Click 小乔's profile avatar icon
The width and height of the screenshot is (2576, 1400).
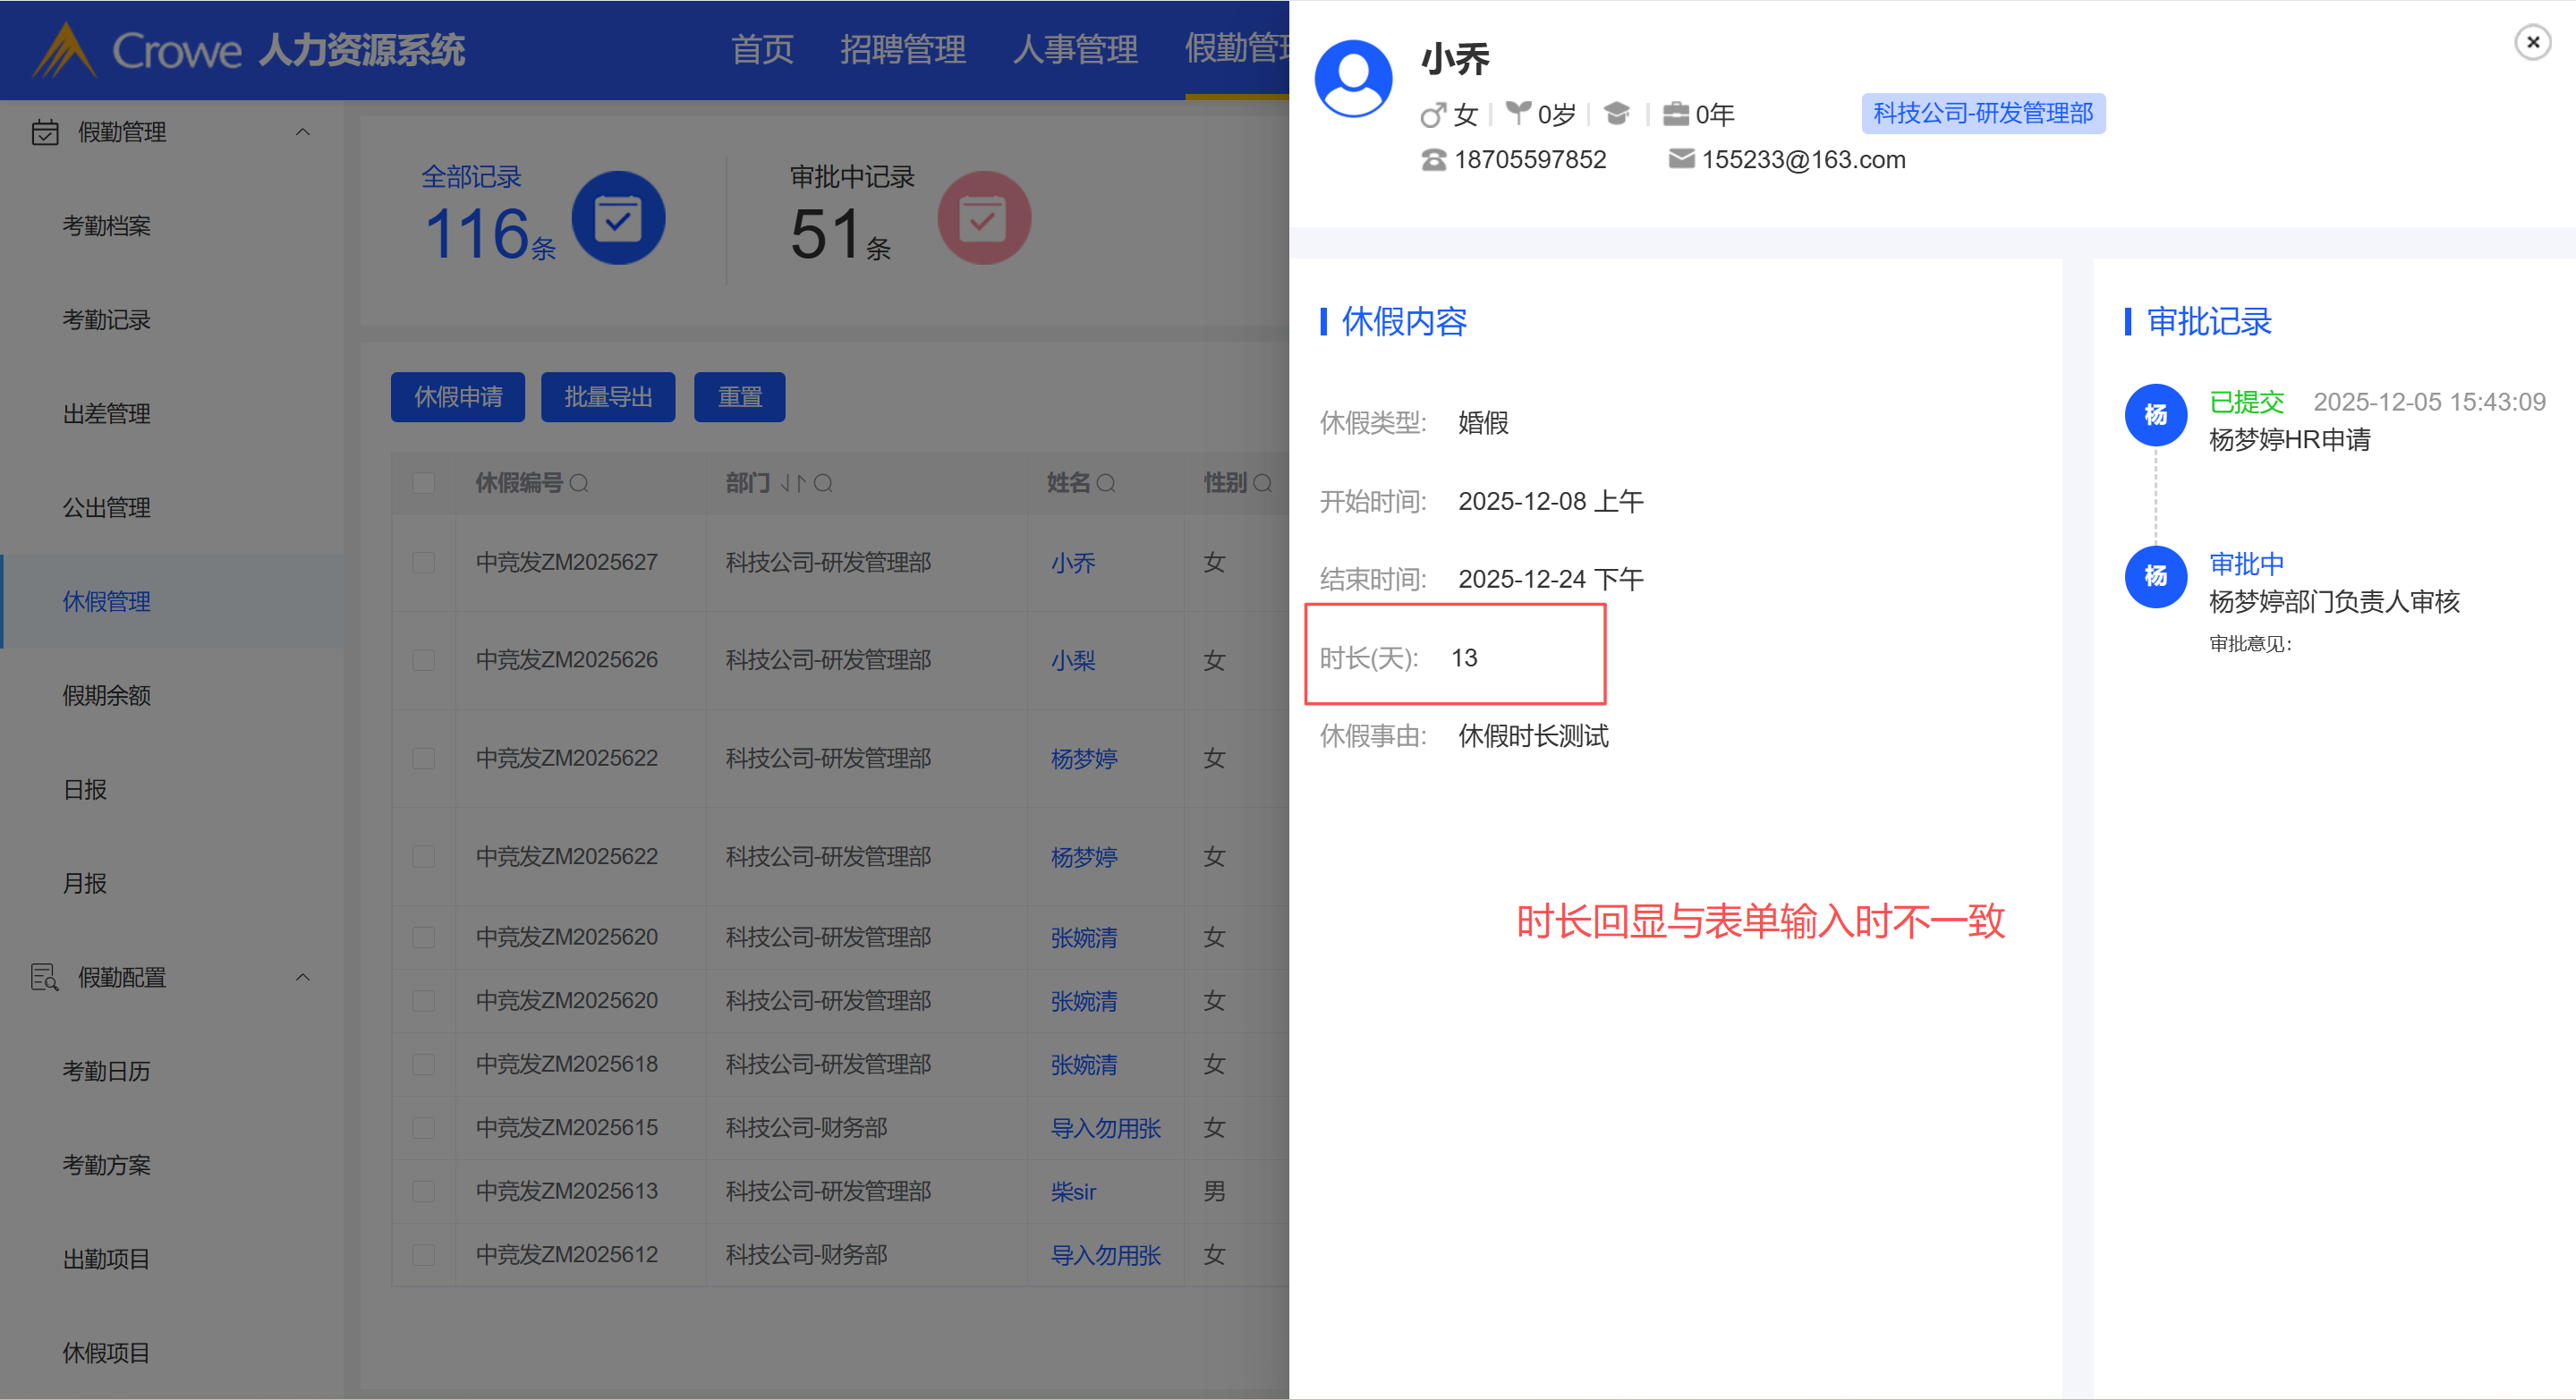click(x=1353, y=78)
